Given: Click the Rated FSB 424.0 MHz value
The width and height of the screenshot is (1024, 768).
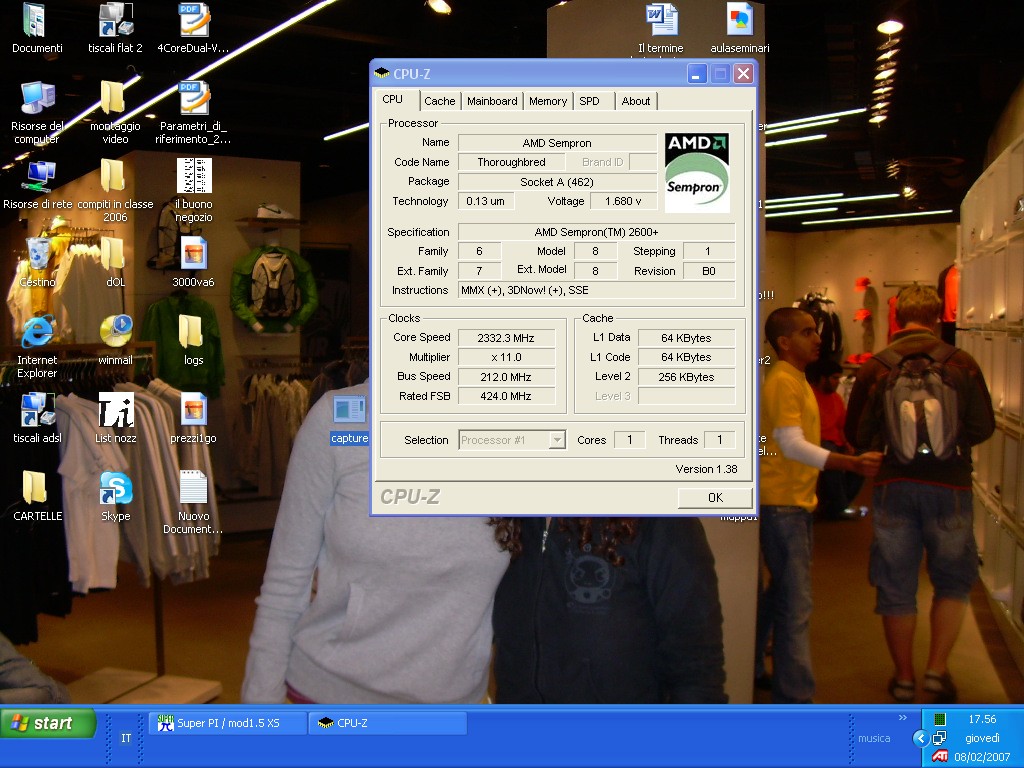Looking at the screenshot, I should (506, 396).
